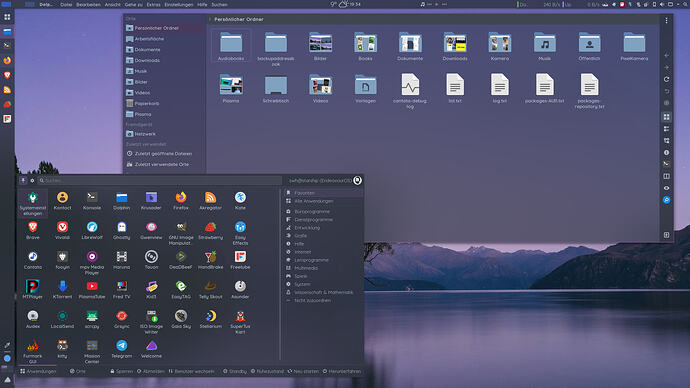Screen dimensions: 690x388
Task: Open LibreWolf from the launcher
Action: (x=92, y=231)
